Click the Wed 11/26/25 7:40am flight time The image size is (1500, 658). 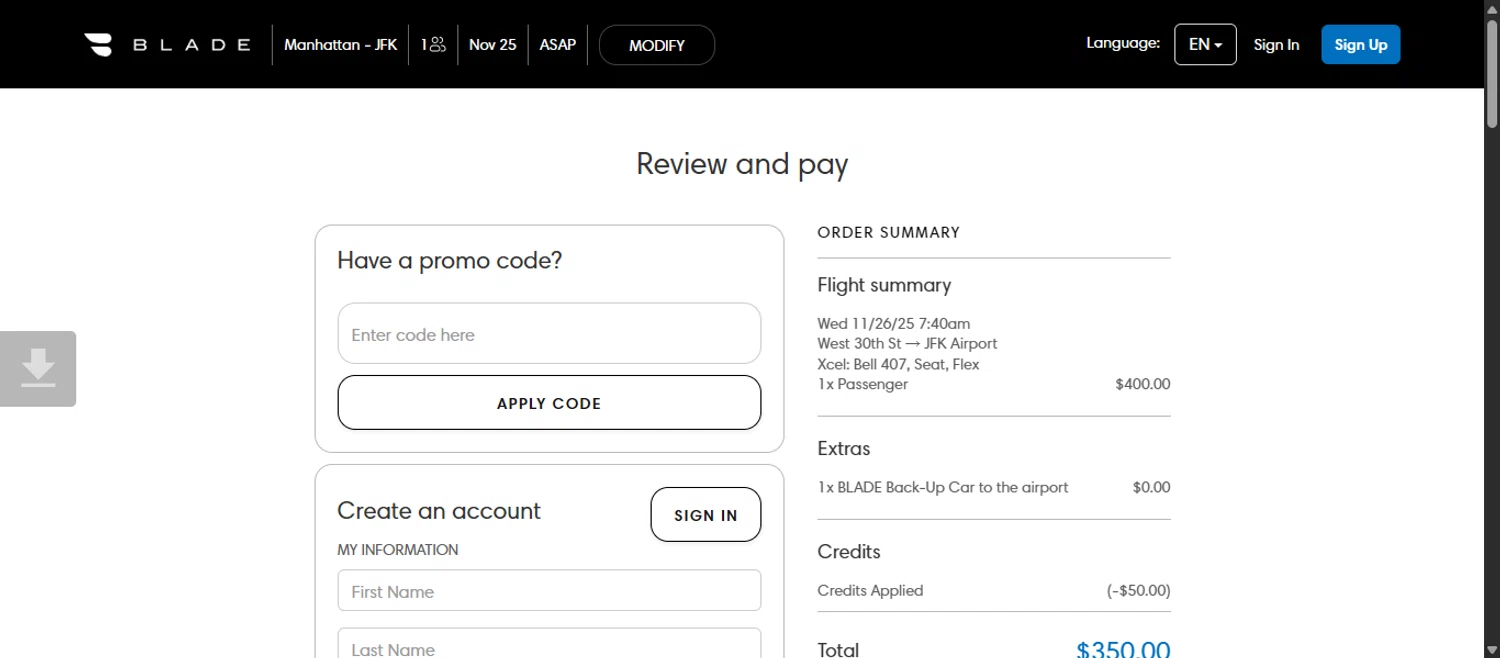[894, 324]
